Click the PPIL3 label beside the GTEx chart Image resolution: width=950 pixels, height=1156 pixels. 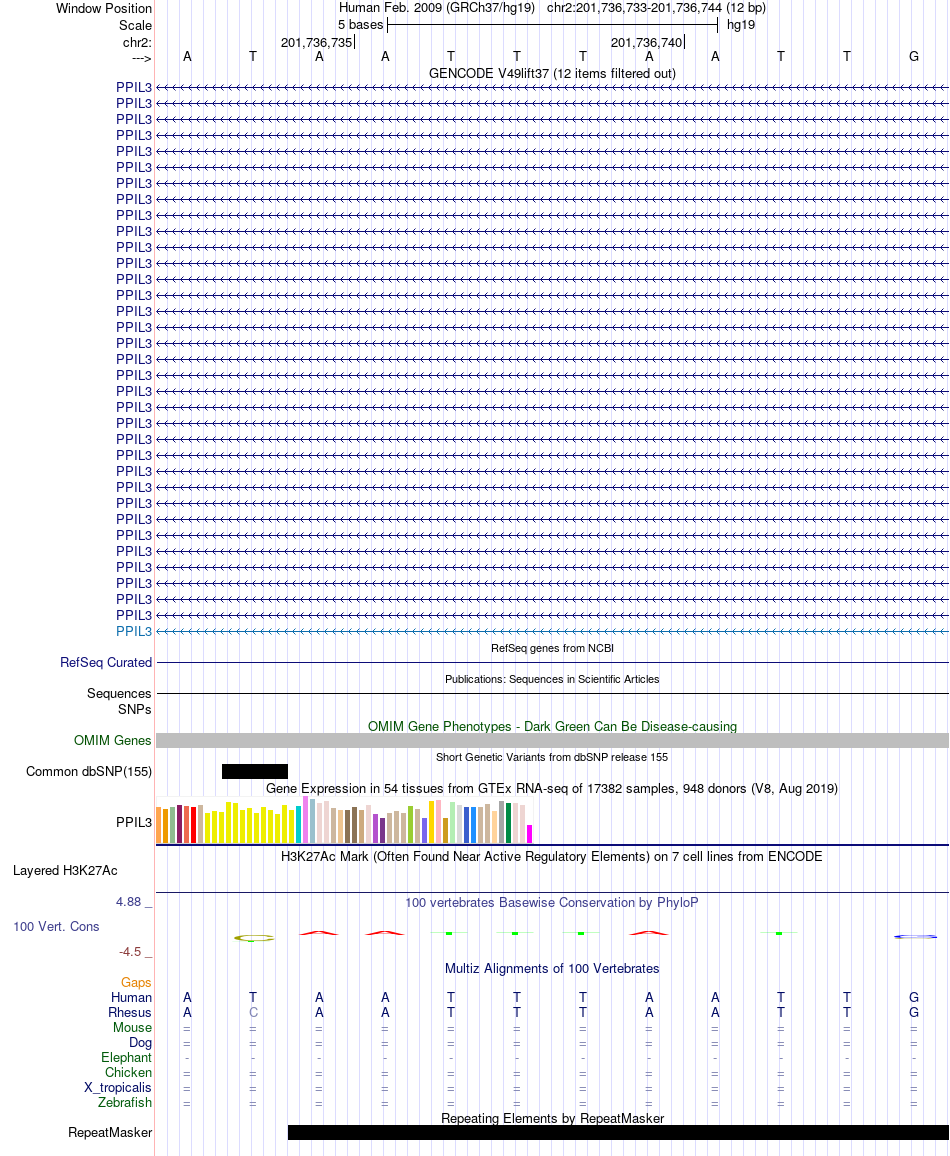point(133,822)
